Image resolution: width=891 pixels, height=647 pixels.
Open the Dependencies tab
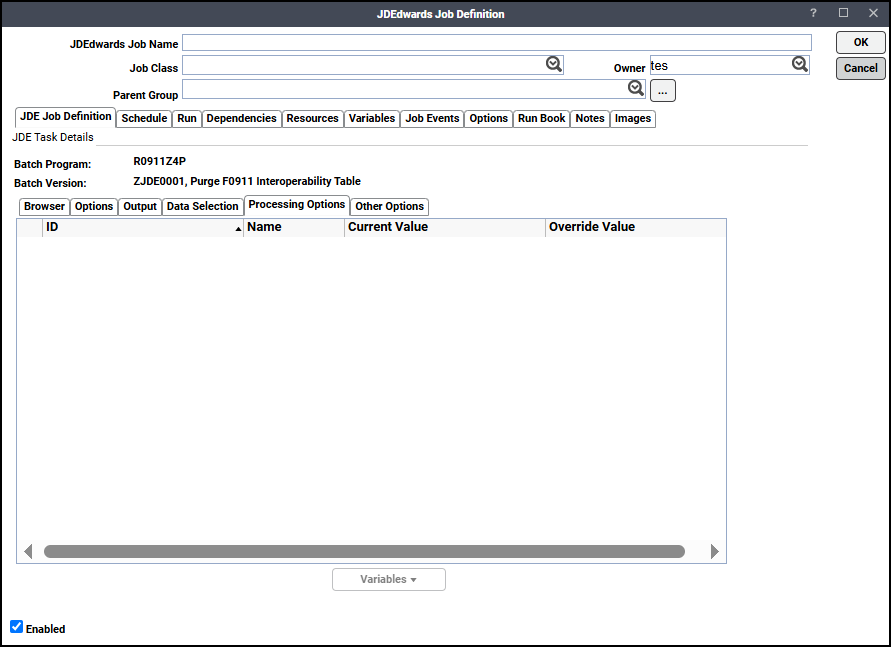pyautogui.click(x=242, y=118)
